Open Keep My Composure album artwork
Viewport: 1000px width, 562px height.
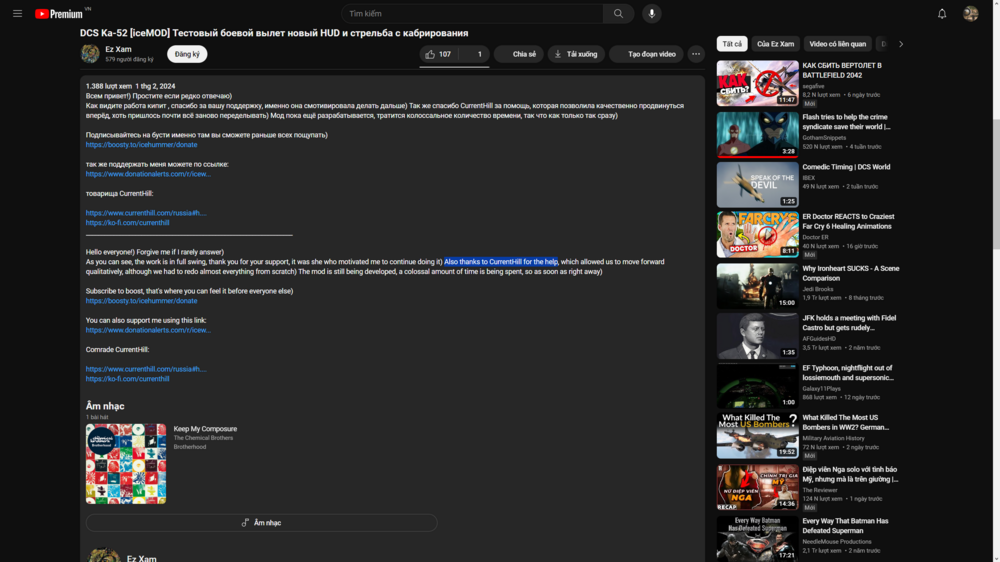point(126,464)
